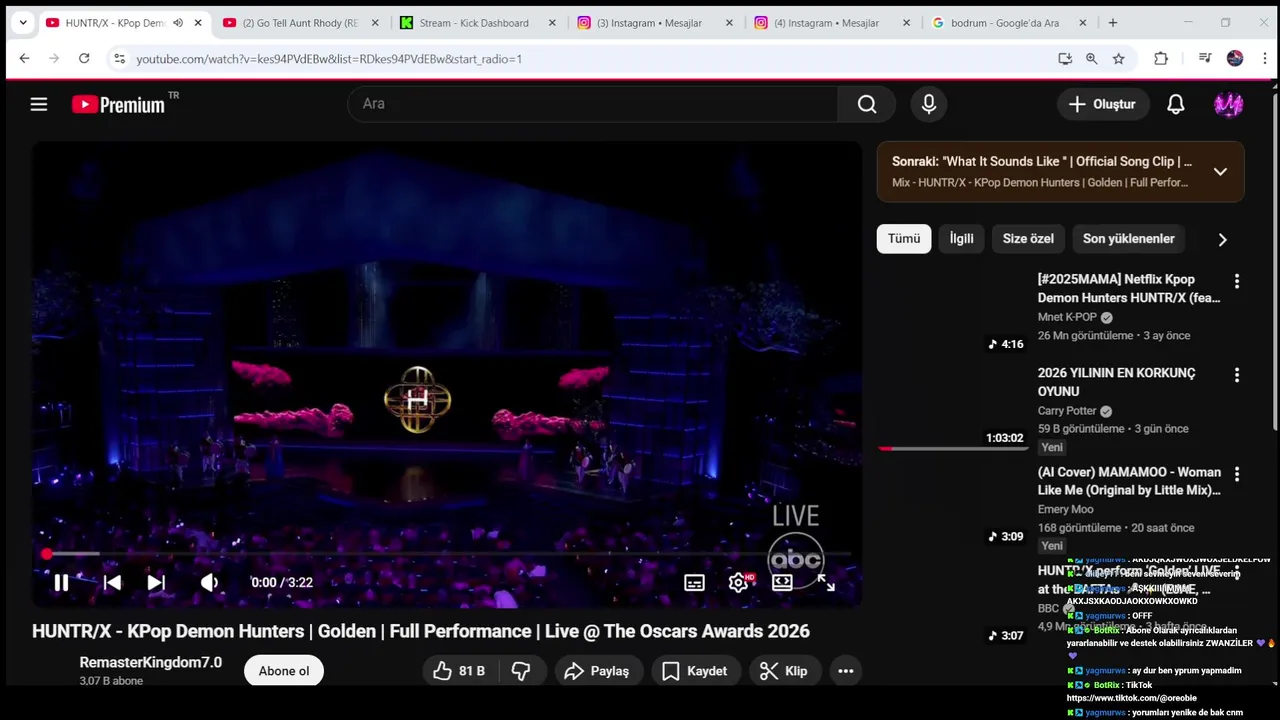The height and width of the screenshot is (720, 1280).
Task: Select the Tümü filter chip
Action: (x=904, y=239)
